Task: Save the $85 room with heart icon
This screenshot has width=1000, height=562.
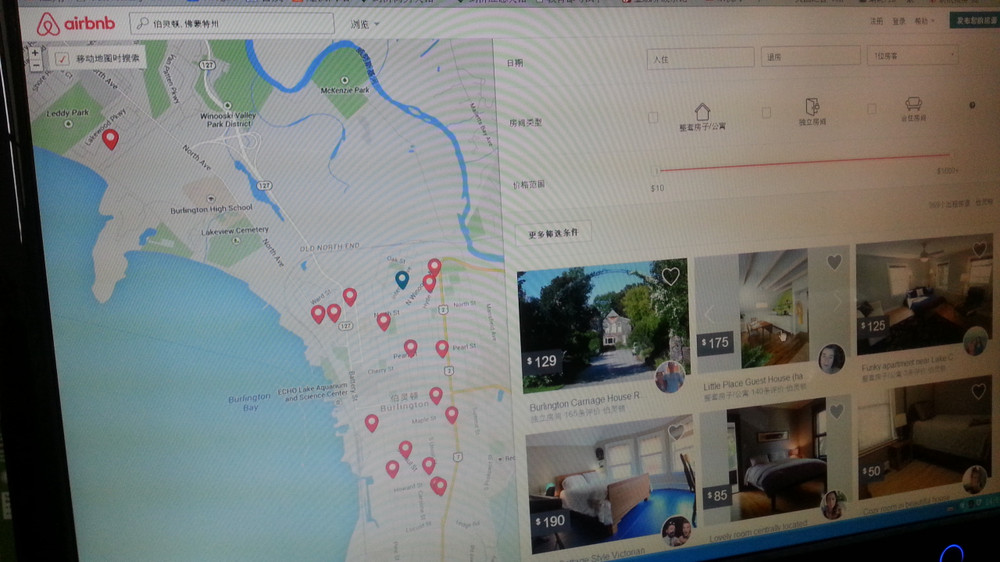Action: 836,411
